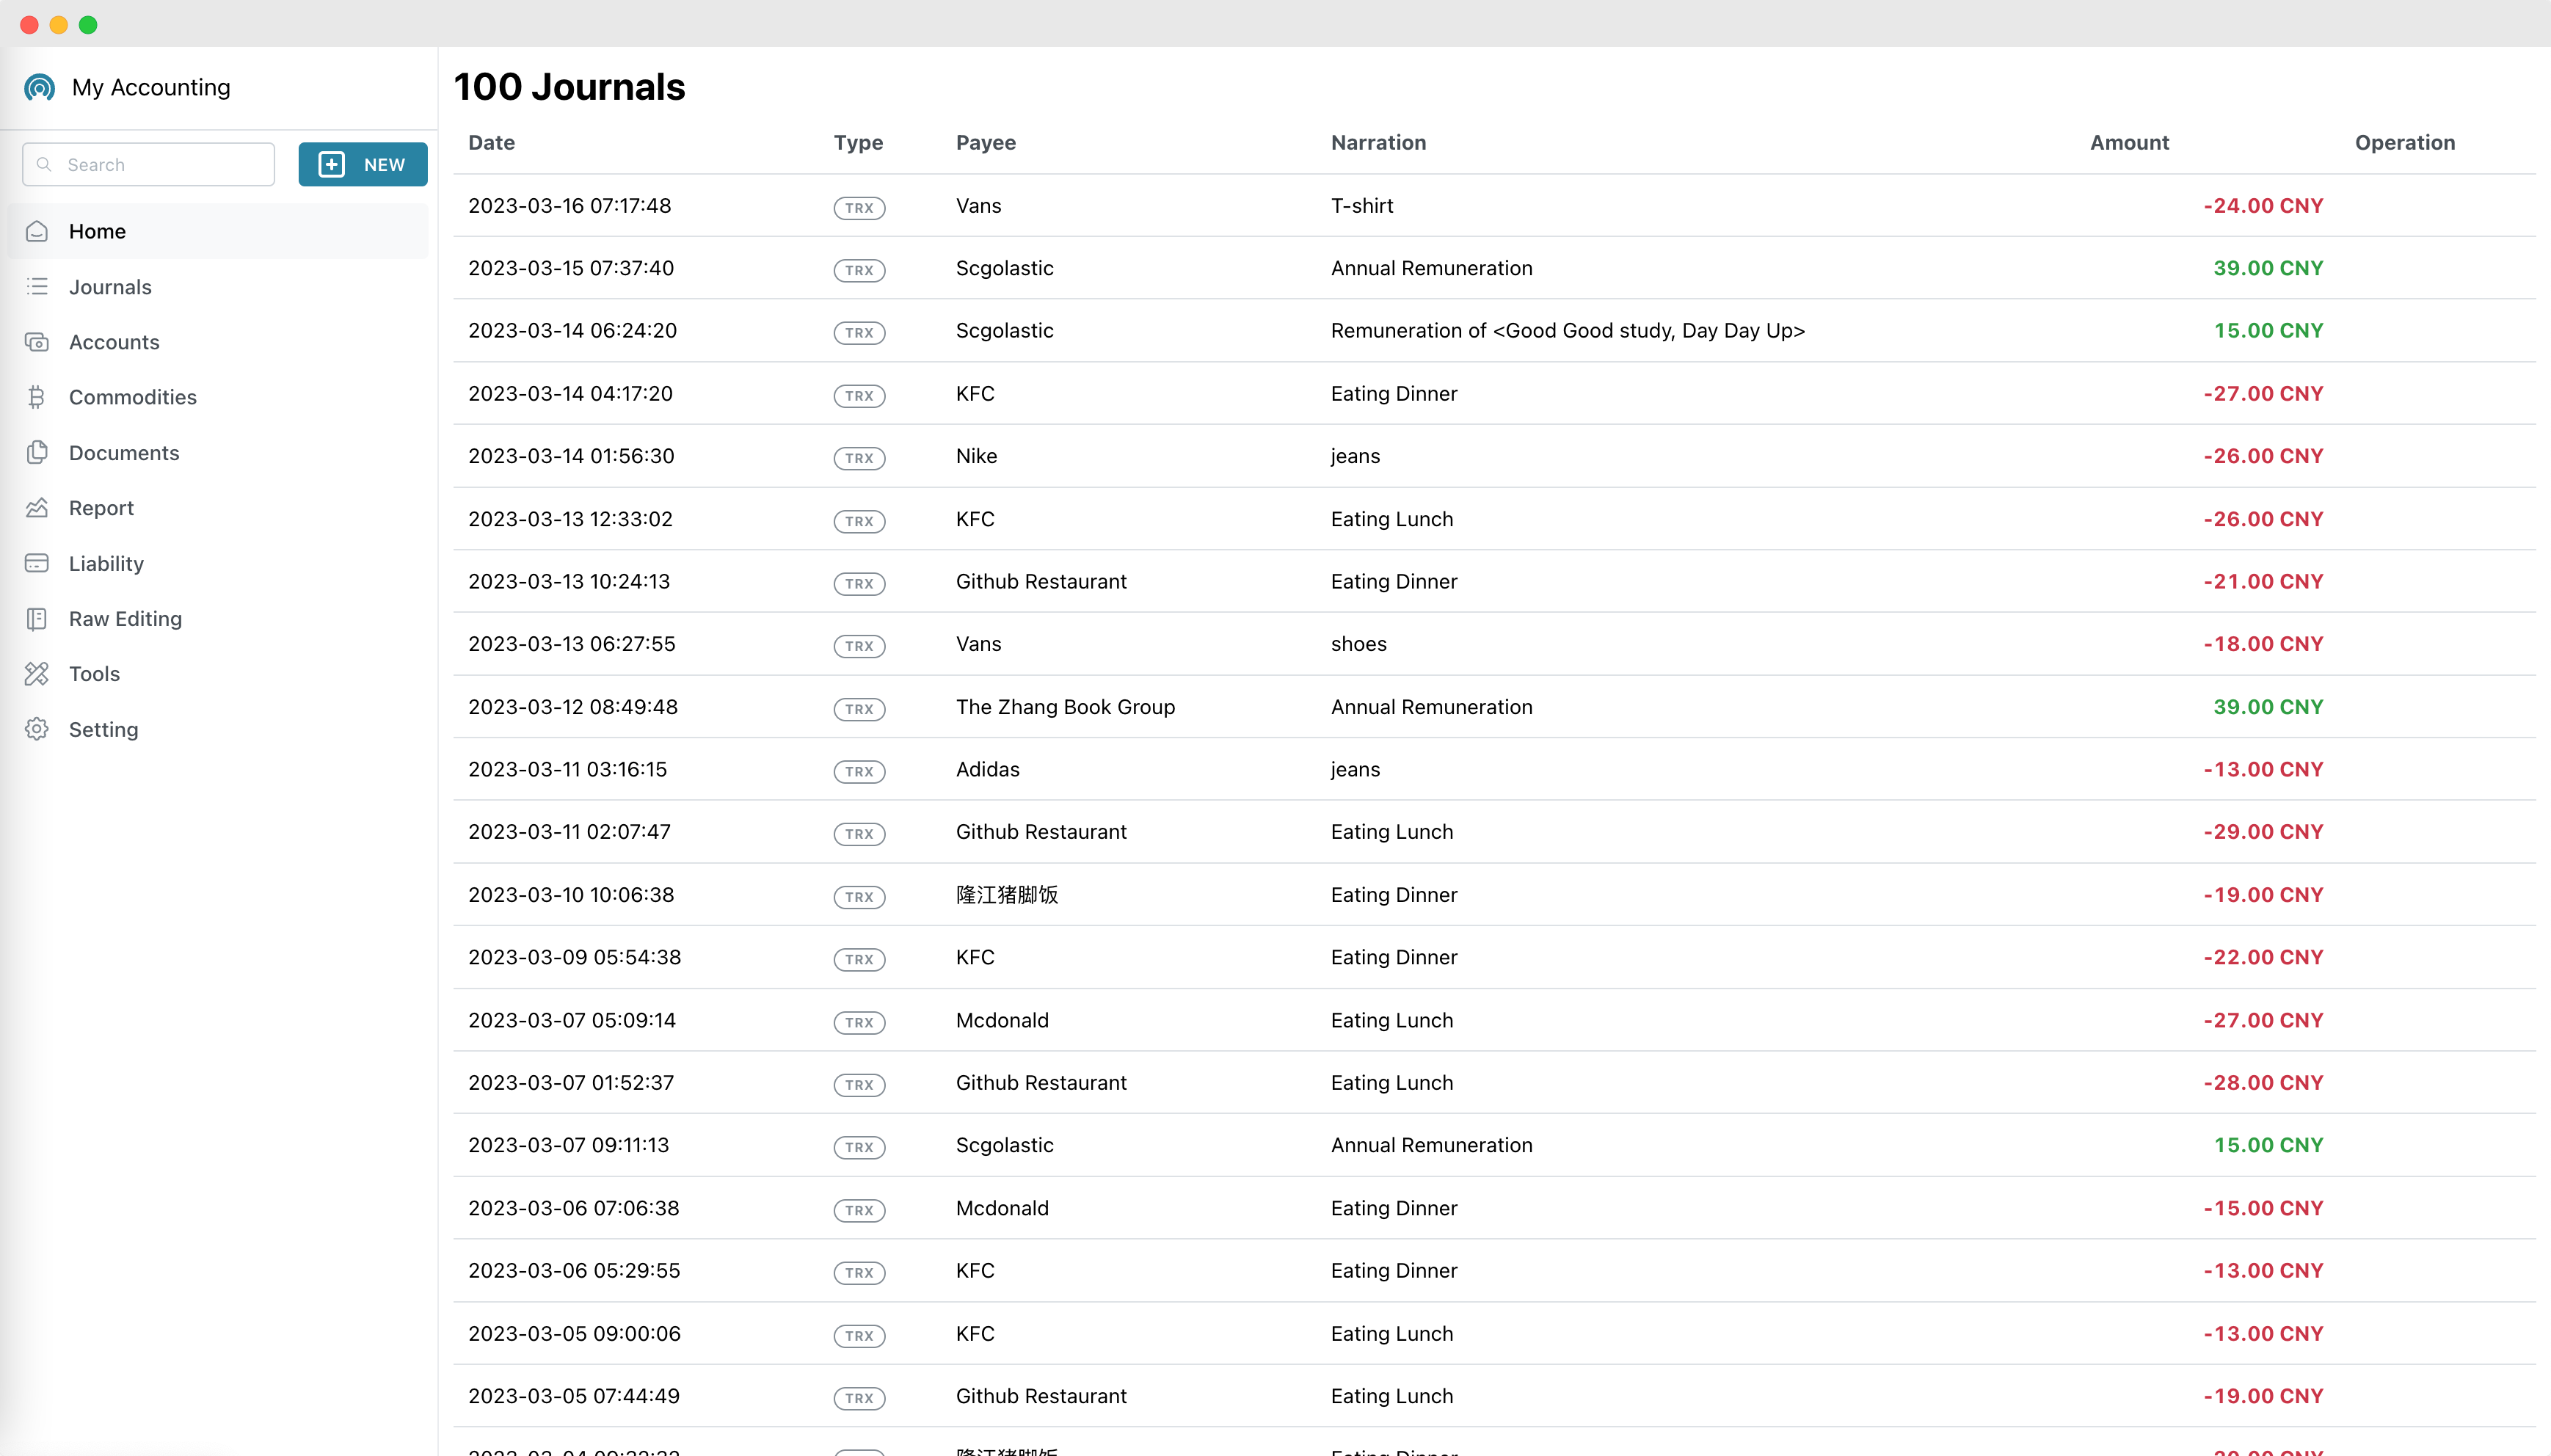The width and height of the screenshot is (2551, 1456).
Task: Click the Journals list icon
Action: (x=37, y=287)
